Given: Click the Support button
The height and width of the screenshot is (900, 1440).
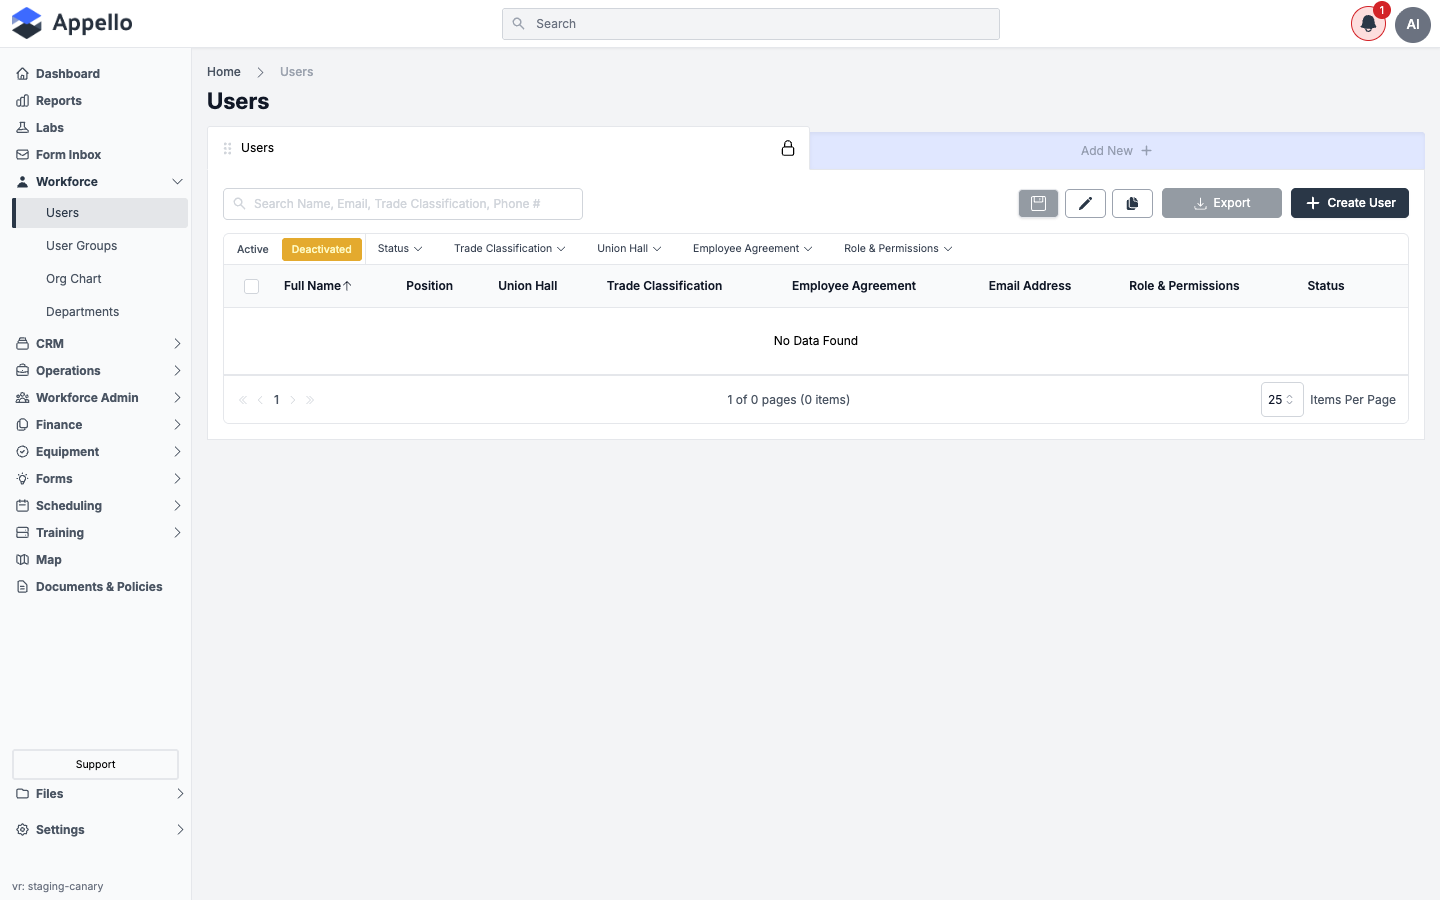Looking at the screenshot, I should tap(95, 764).
